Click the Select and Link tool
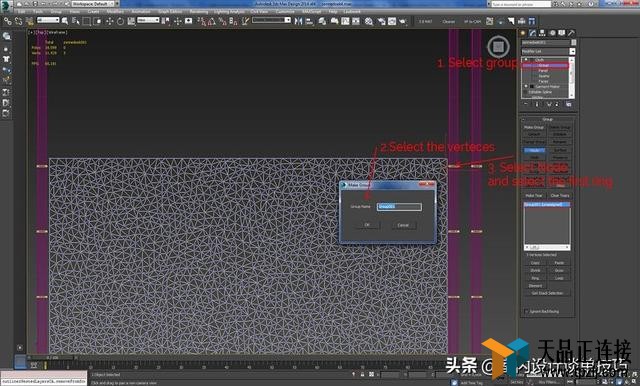This screenshot has width=640, height=386. (x=8, y=21)
